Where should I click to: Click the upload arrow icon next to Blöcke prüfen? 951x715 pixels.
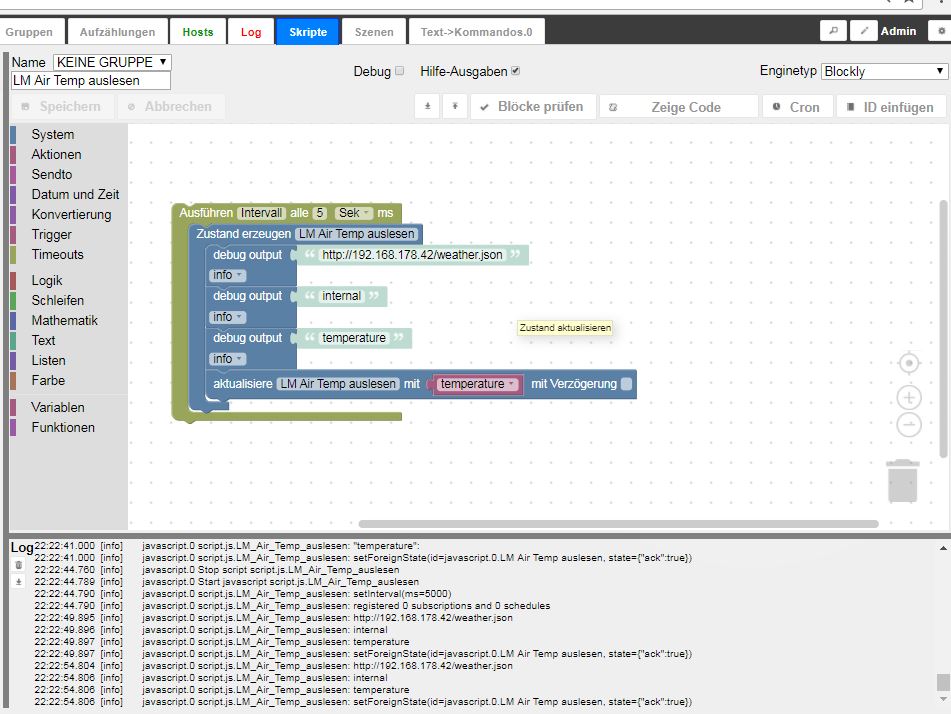[455, 107]
